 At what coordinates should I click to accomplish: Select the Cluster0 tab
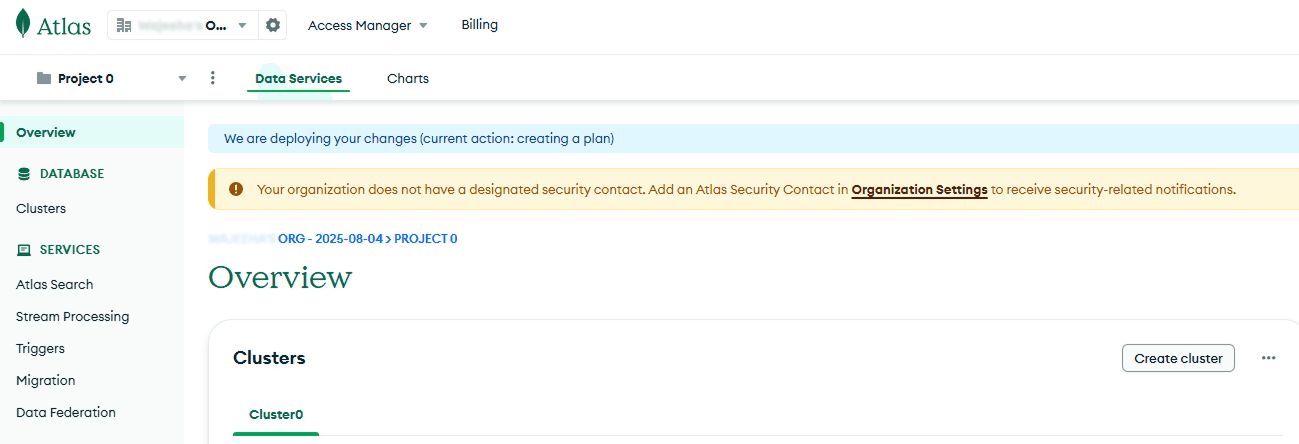pos(276,414)
